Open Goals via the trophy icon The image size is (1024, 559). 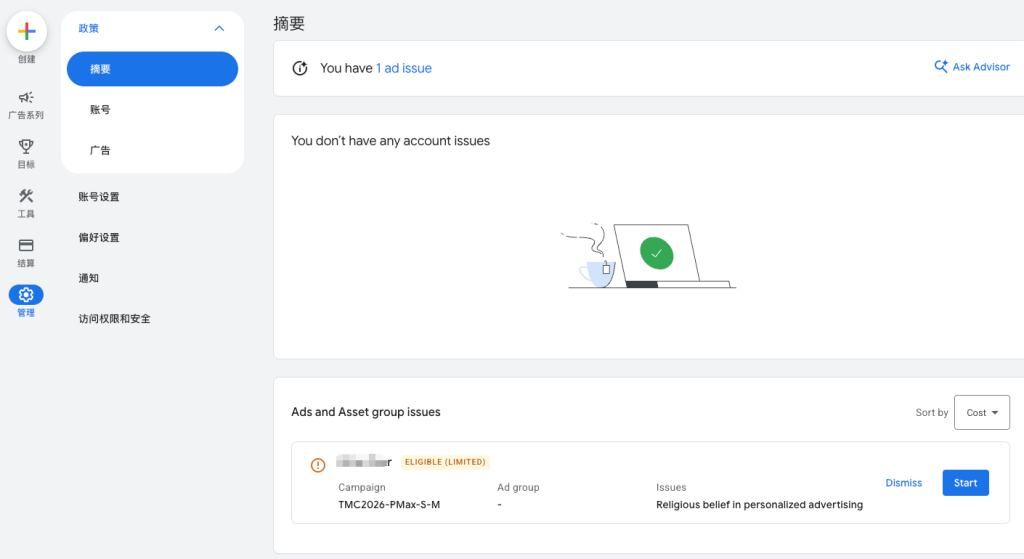pyautogui.click(x=26, y=147)
